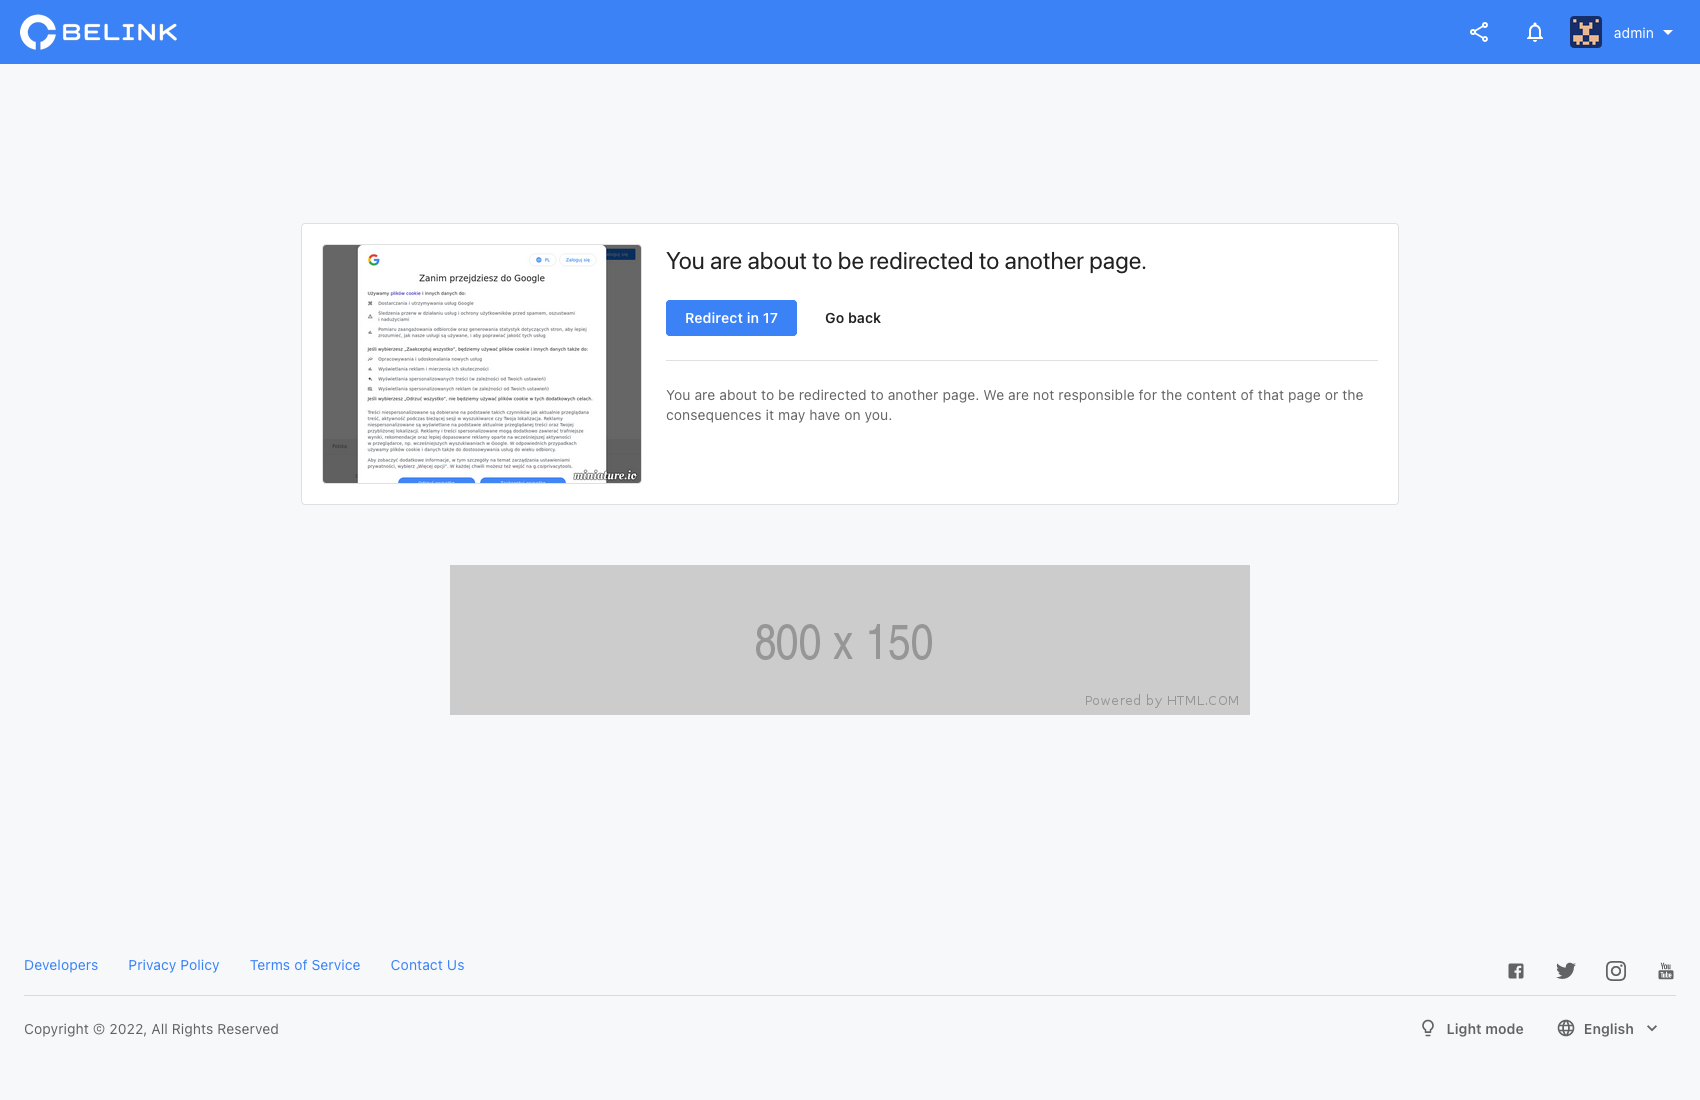The height and width of the screenshot is (1100, 1700).
Task: Click the chevron next to English
Action: 1652,1029
